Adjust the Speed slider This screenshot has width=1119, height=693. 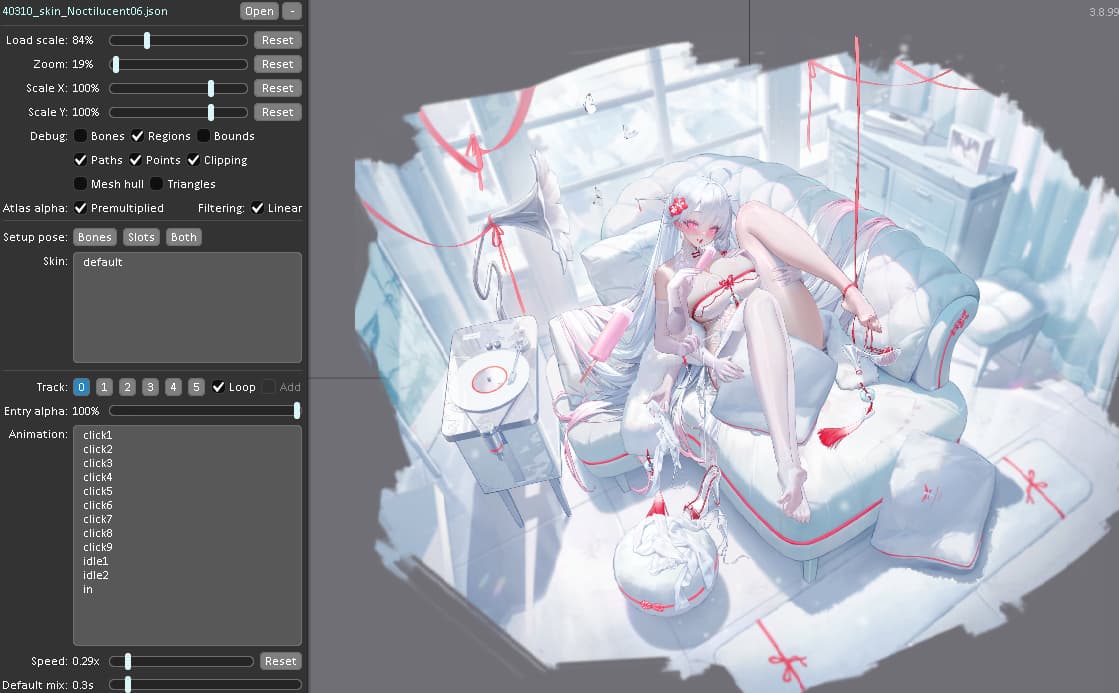pyautogui.click(x=181, y=661)
